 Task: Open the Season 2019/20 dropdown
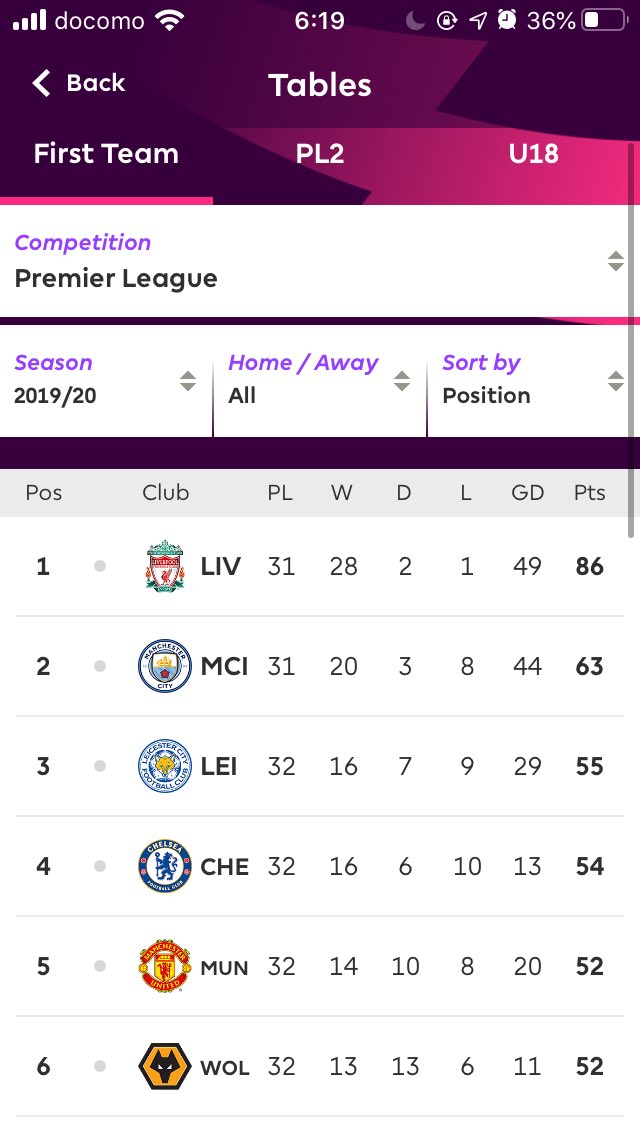pos(107,380)
